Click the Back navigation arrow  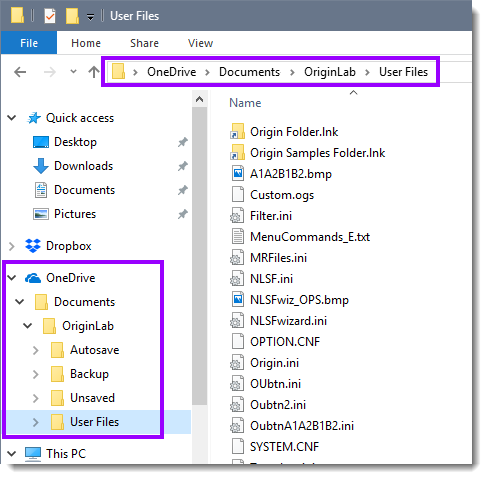click(x=20, y=72)
